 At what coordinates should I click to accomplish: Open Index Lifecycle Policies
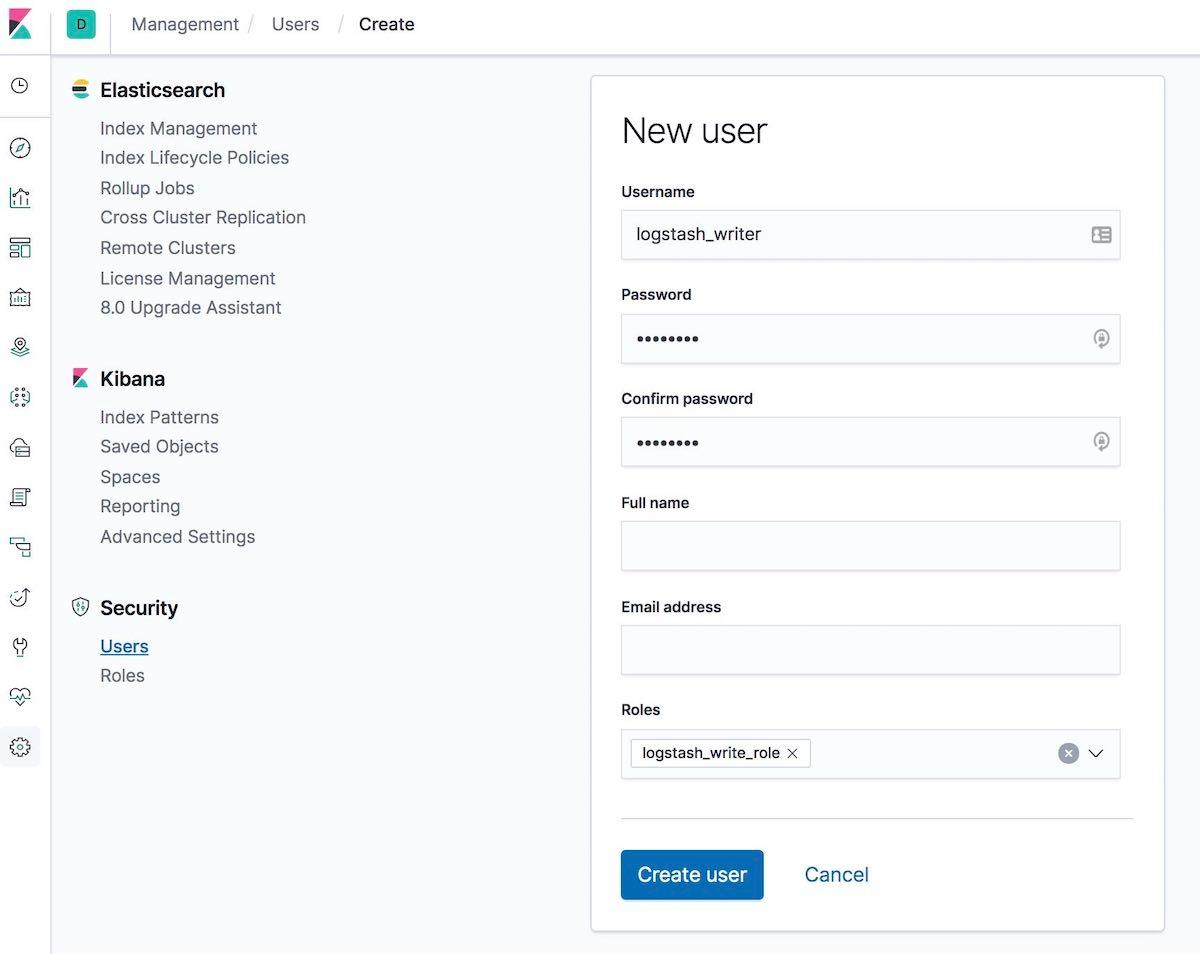coord(194,157)
